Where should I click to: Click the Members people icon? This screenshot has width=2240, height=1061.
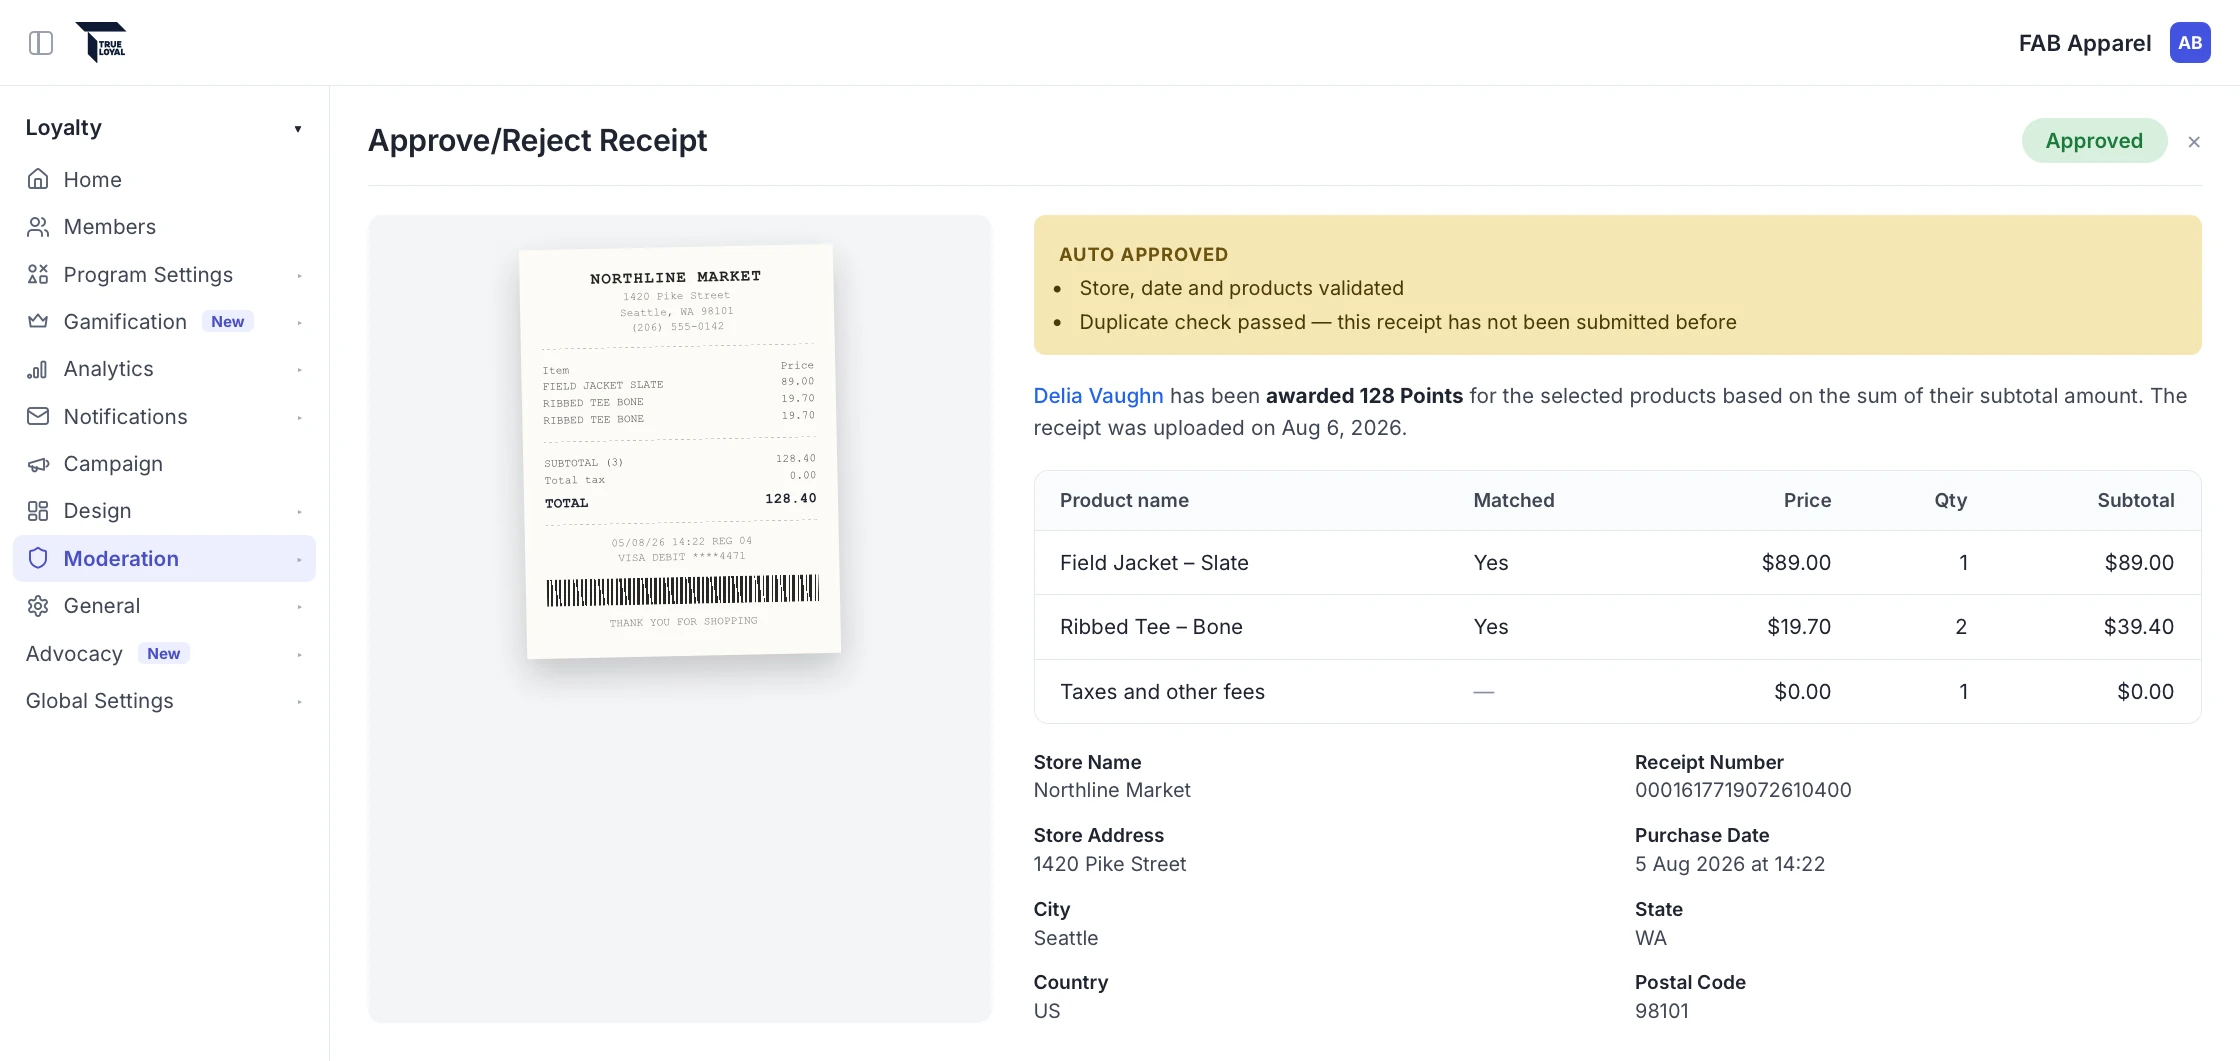38,227
